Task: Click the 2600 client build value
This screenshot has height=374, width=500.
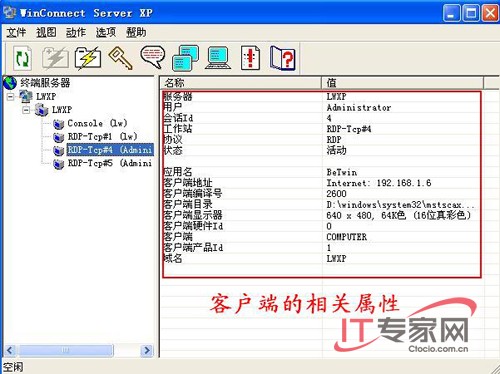Action: (x=336, y=194)
